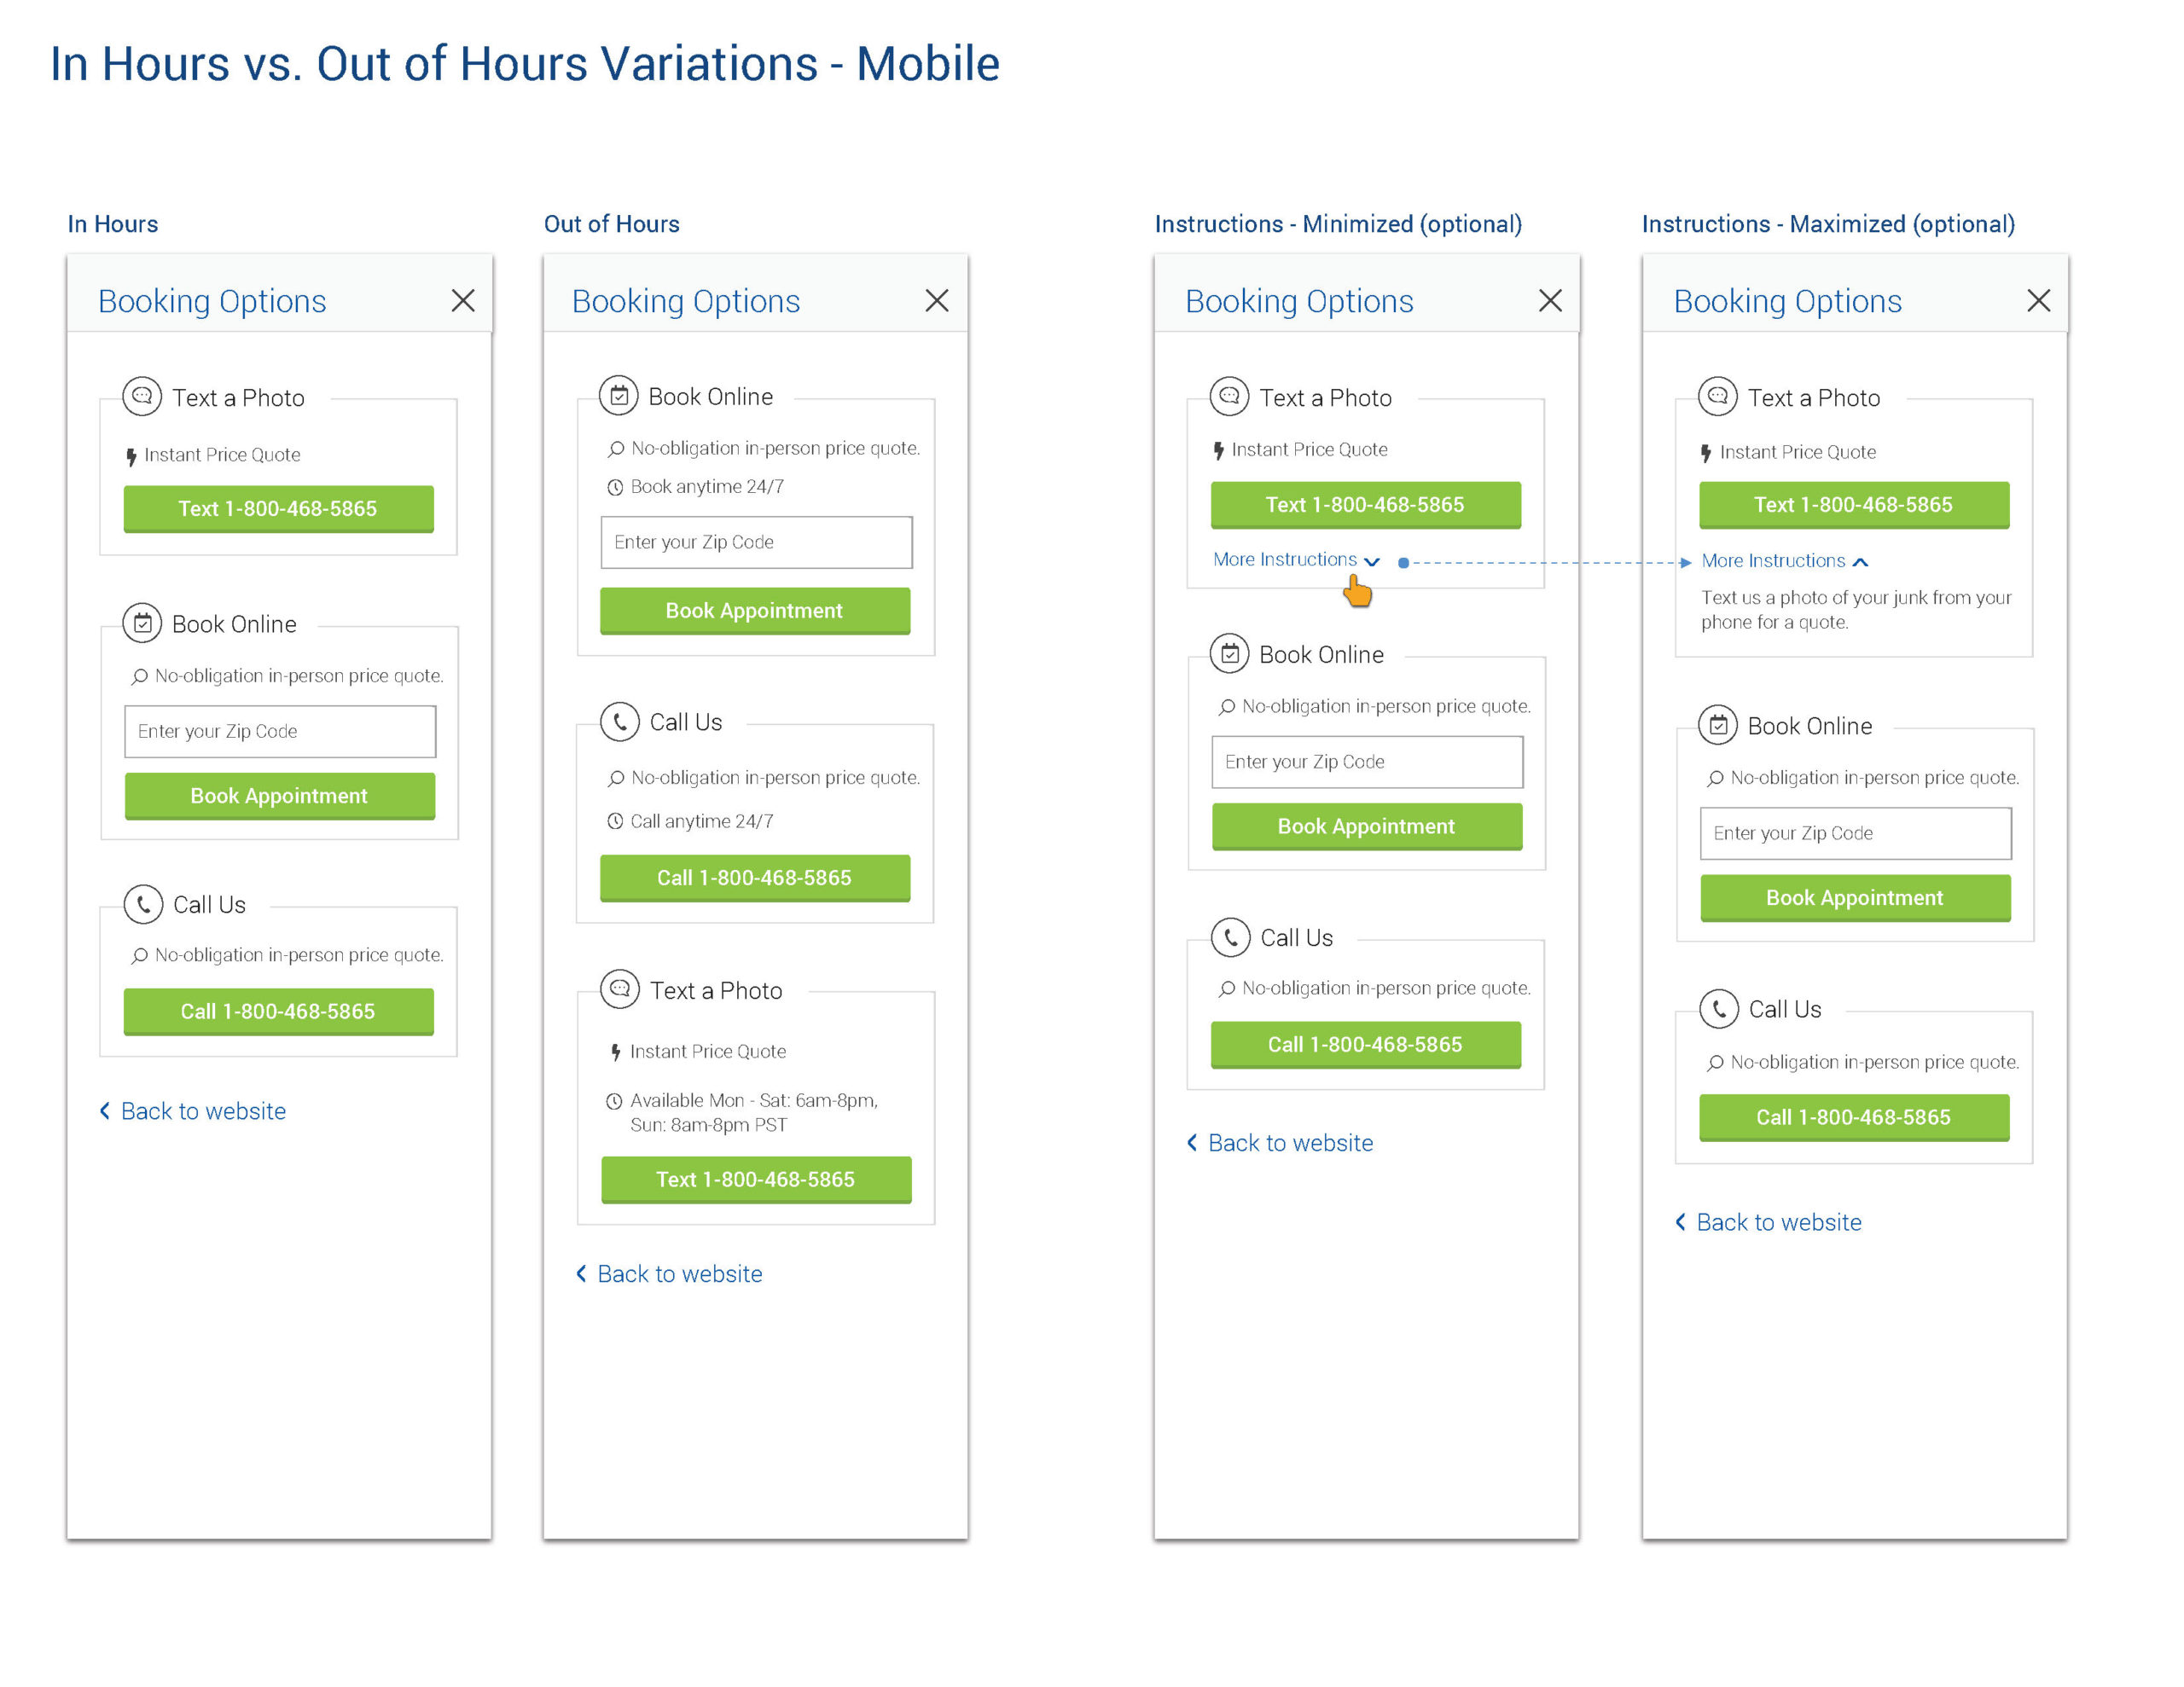The height and width of the screenshot is (1687, 2184).
Task: Follow Back to website link, Instructions Maximized panel
Action: [x=1778, y=1222]
